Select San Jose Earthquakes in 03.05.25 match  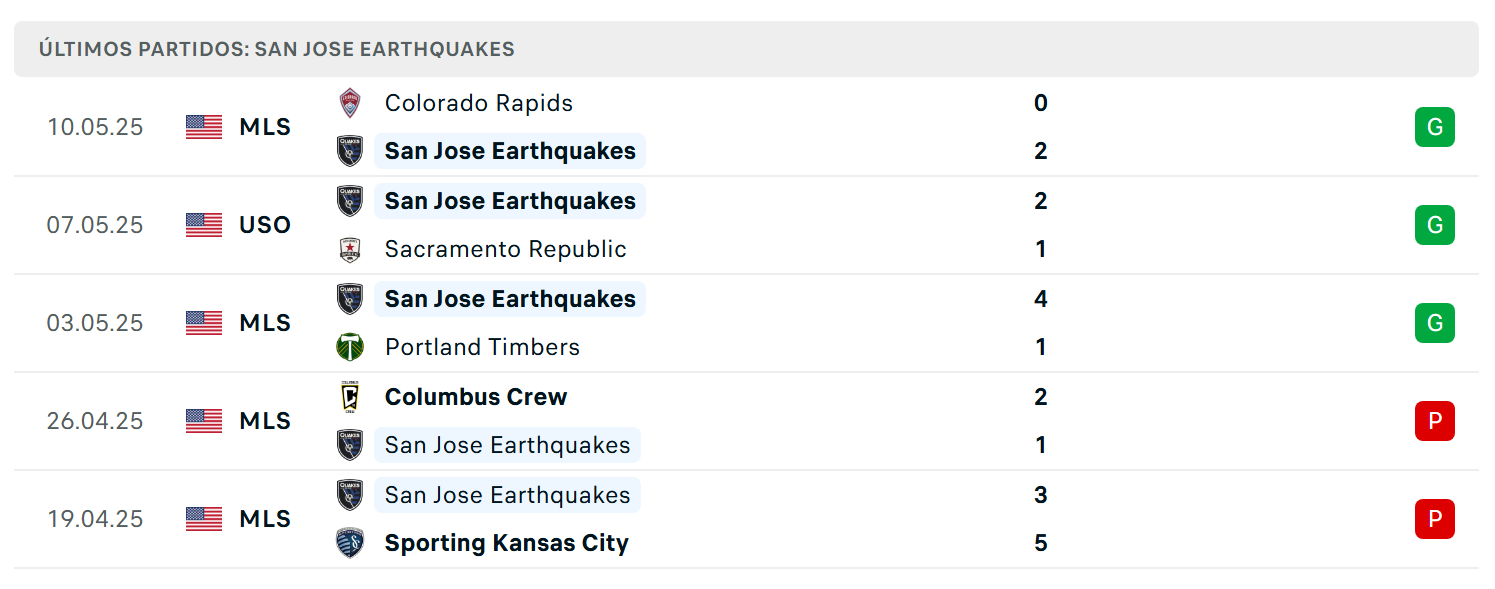click(510, 299)
